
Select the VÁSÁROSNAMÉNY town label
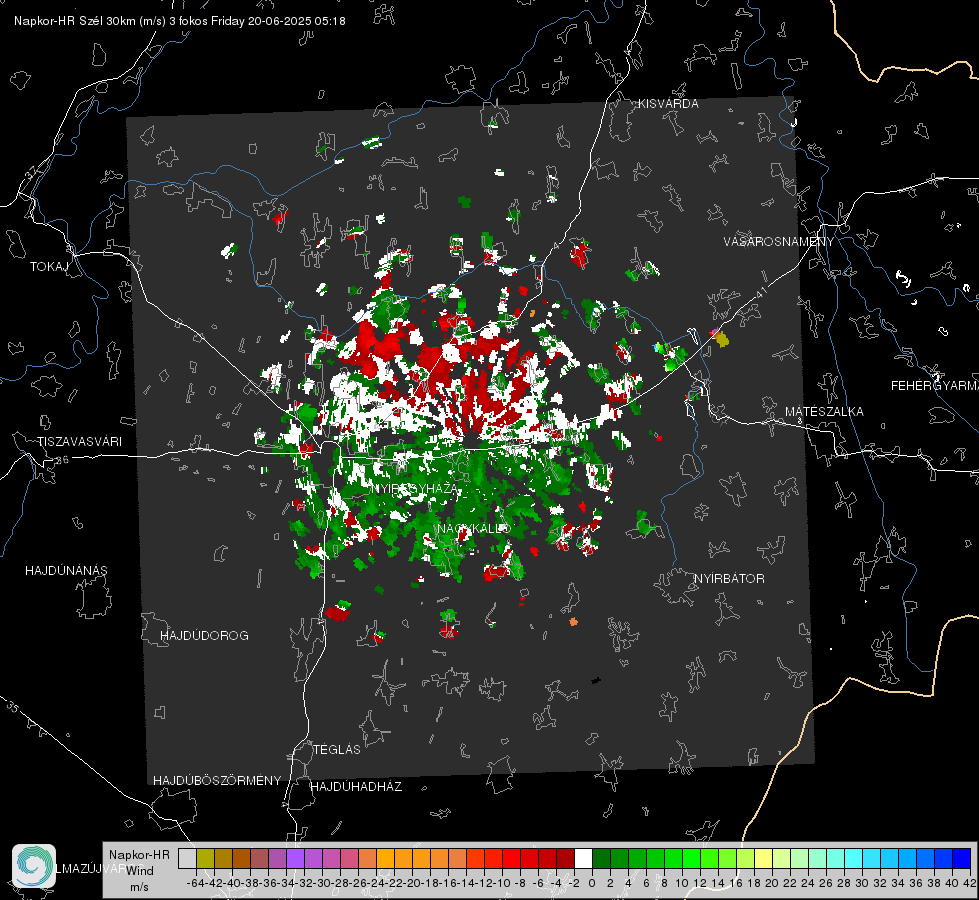[x=779, y=242]
